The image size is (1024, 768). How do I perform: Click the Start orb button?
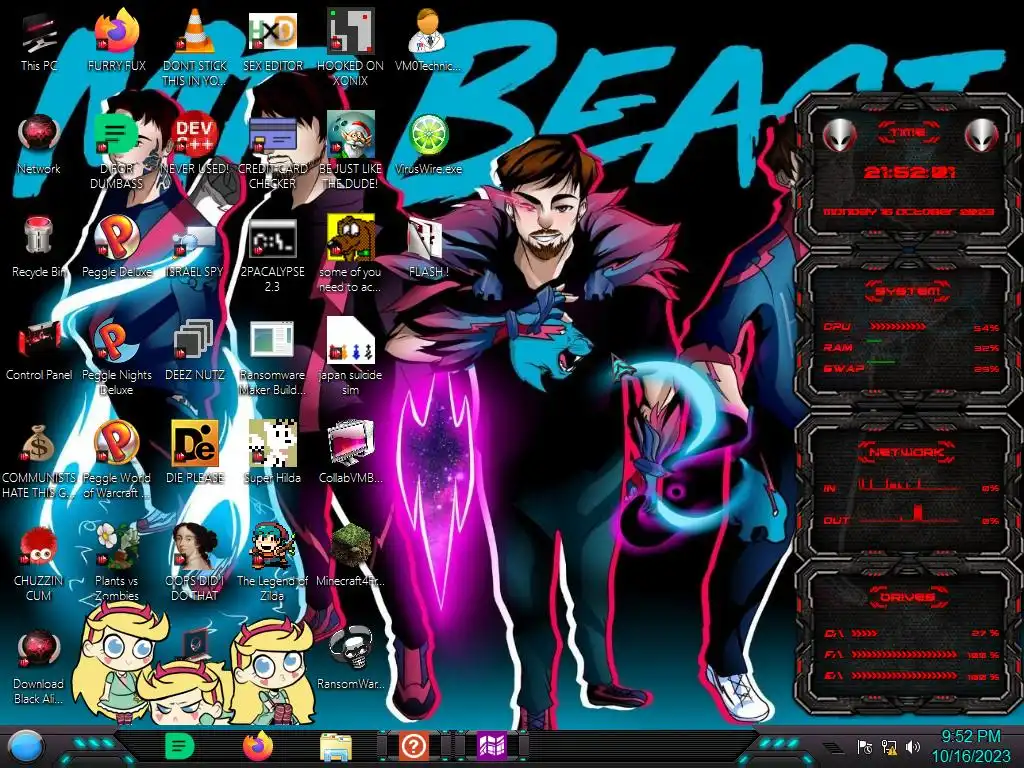(x=26, y=748)
